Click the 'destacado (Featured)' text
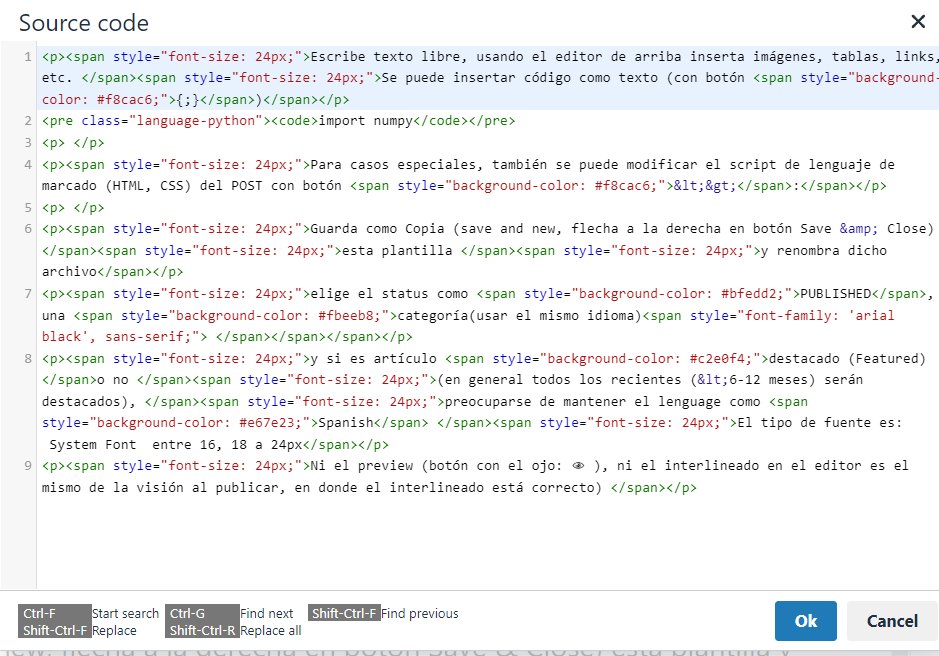 (x=847, y=358)
